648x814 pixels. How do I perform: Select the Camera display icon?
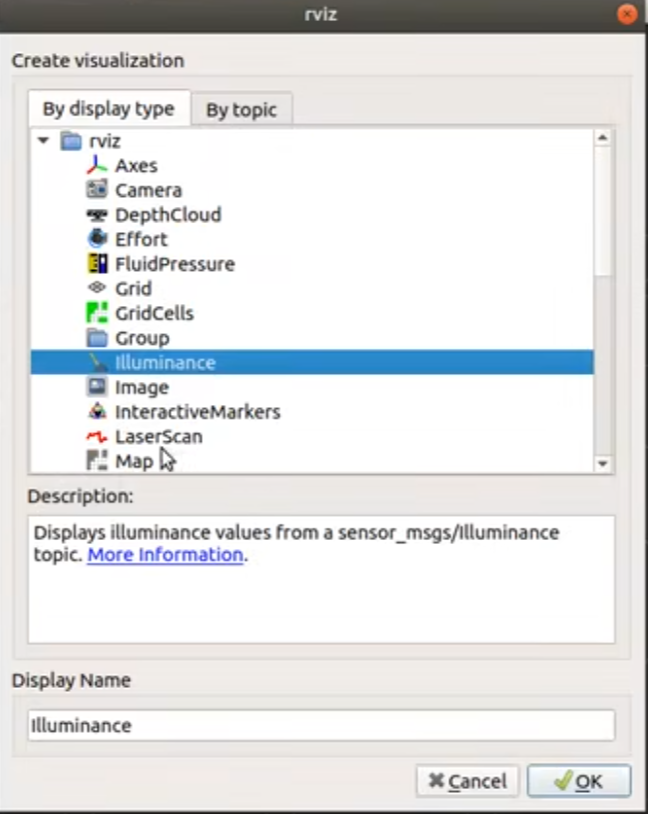tap(97, 189)
